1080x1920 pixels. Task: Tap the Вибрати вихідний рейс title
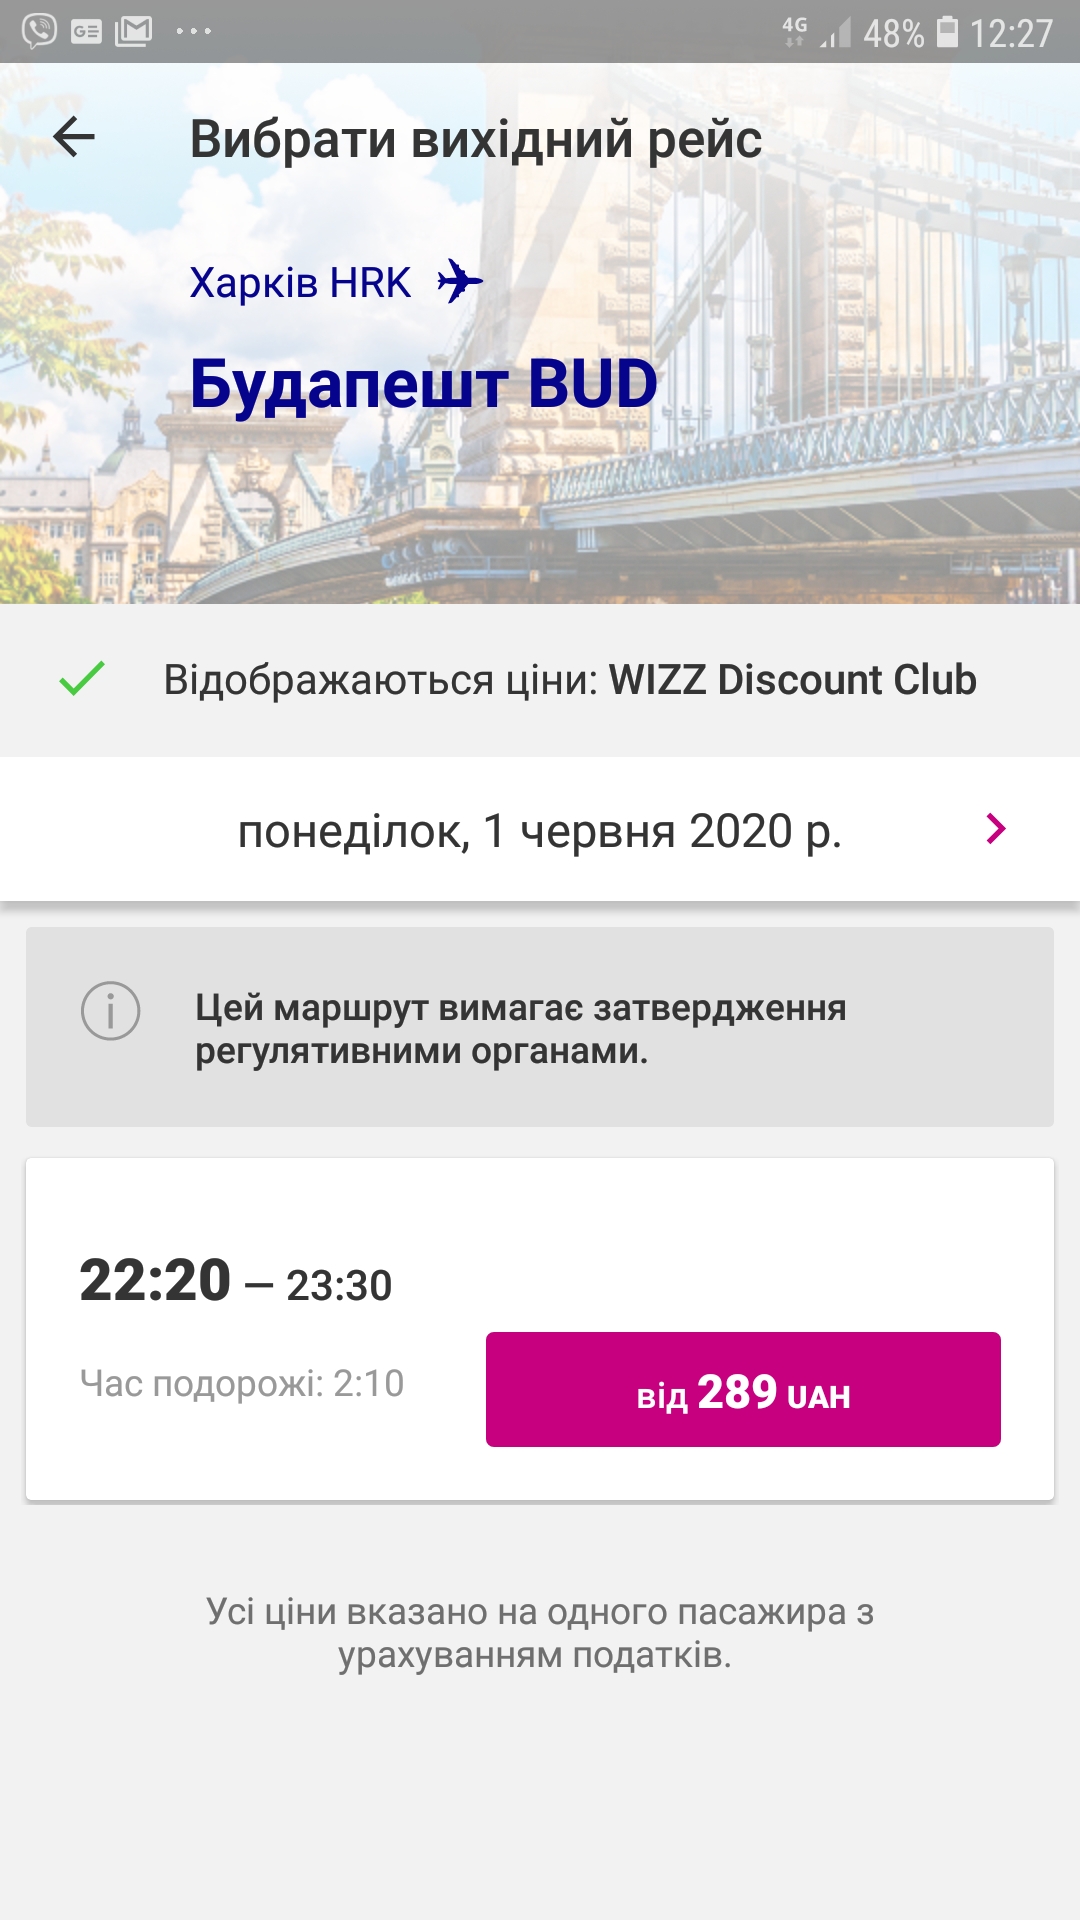476,139
